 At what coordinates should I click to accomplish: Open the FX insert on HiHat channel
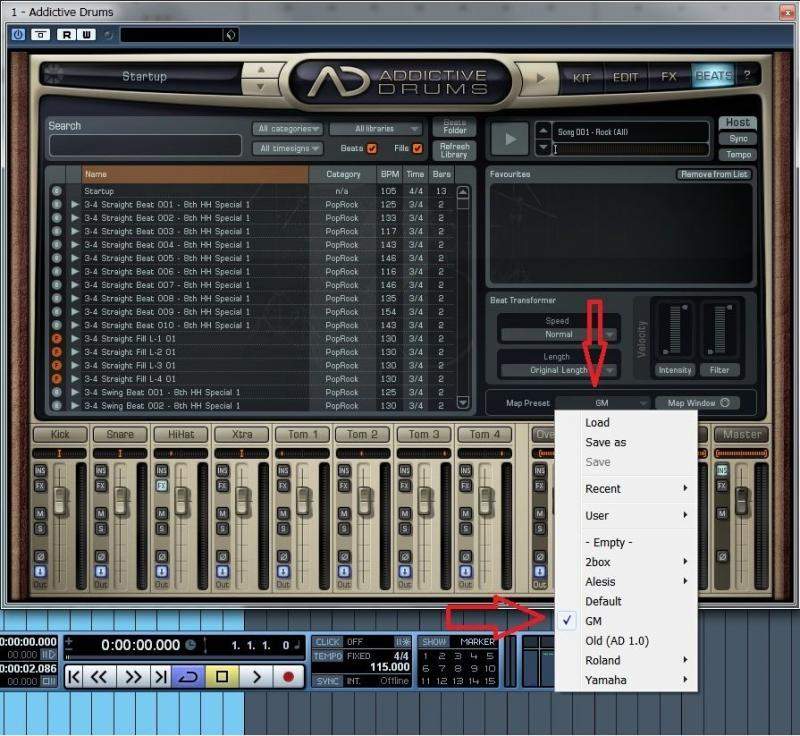click(160, 485)
